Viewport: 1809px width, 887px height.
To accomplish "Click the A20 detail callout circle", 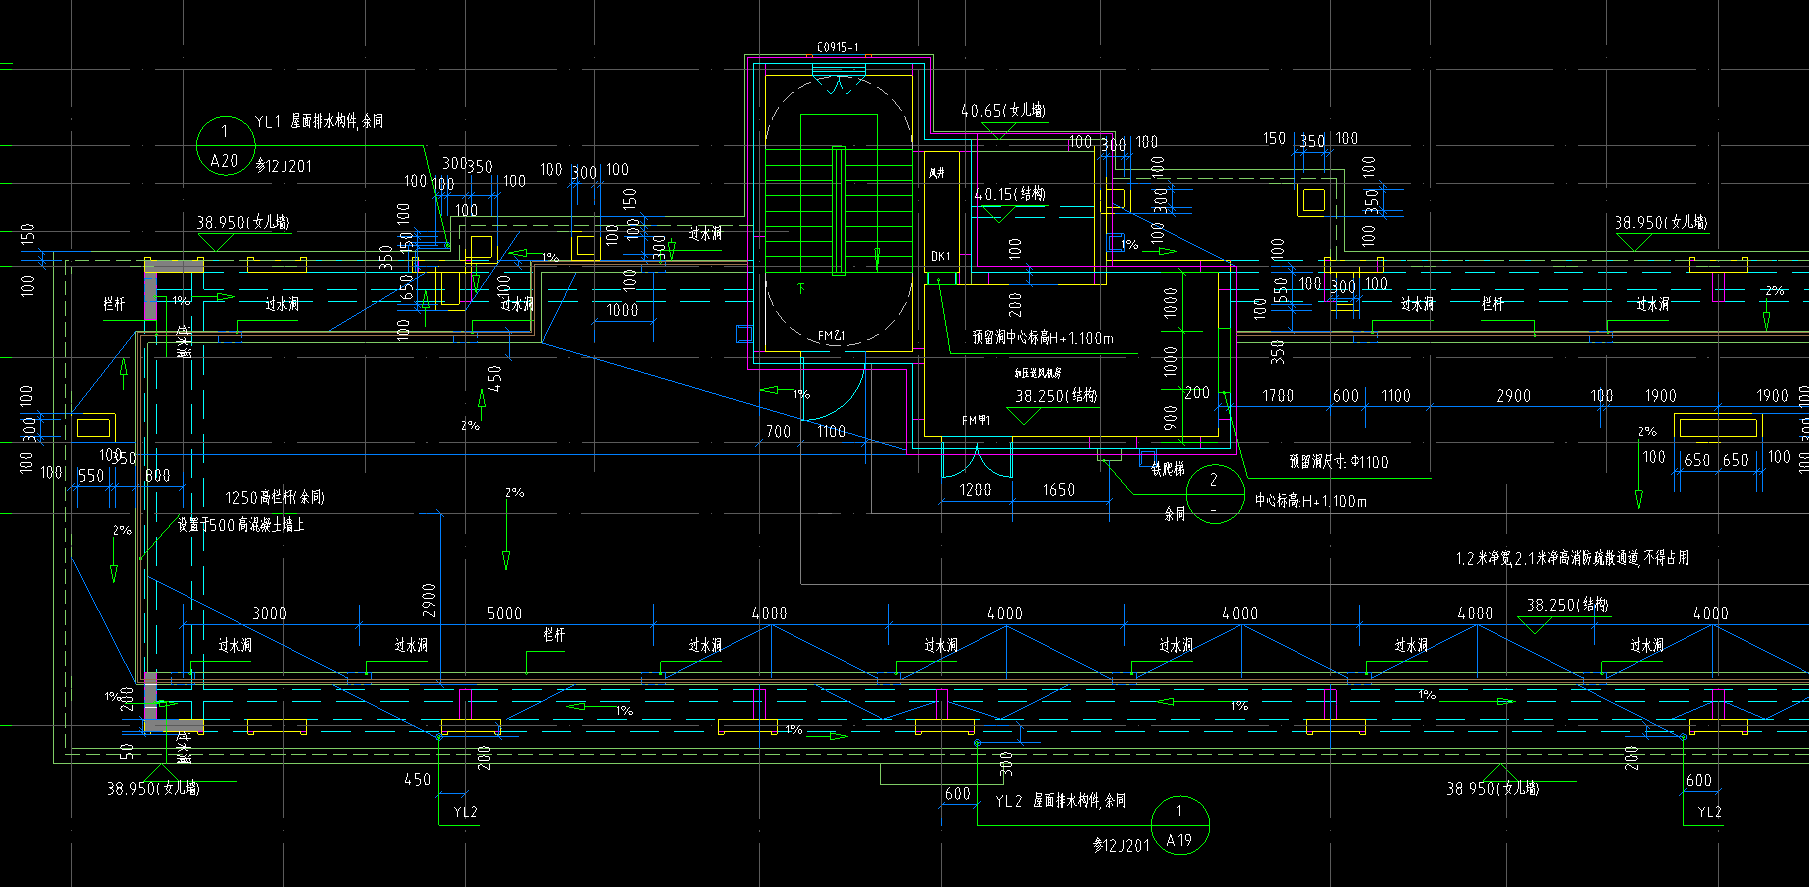I will coord(225,146).
